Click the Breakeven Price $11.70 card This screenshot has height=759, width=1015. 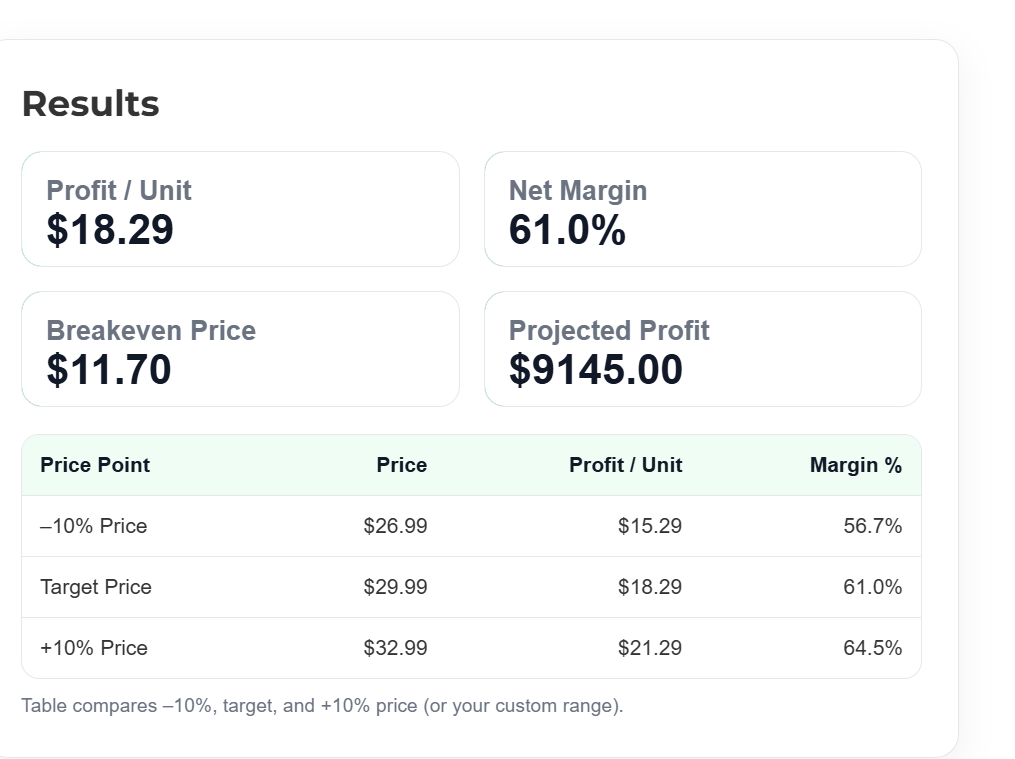(x=240, y=349)
